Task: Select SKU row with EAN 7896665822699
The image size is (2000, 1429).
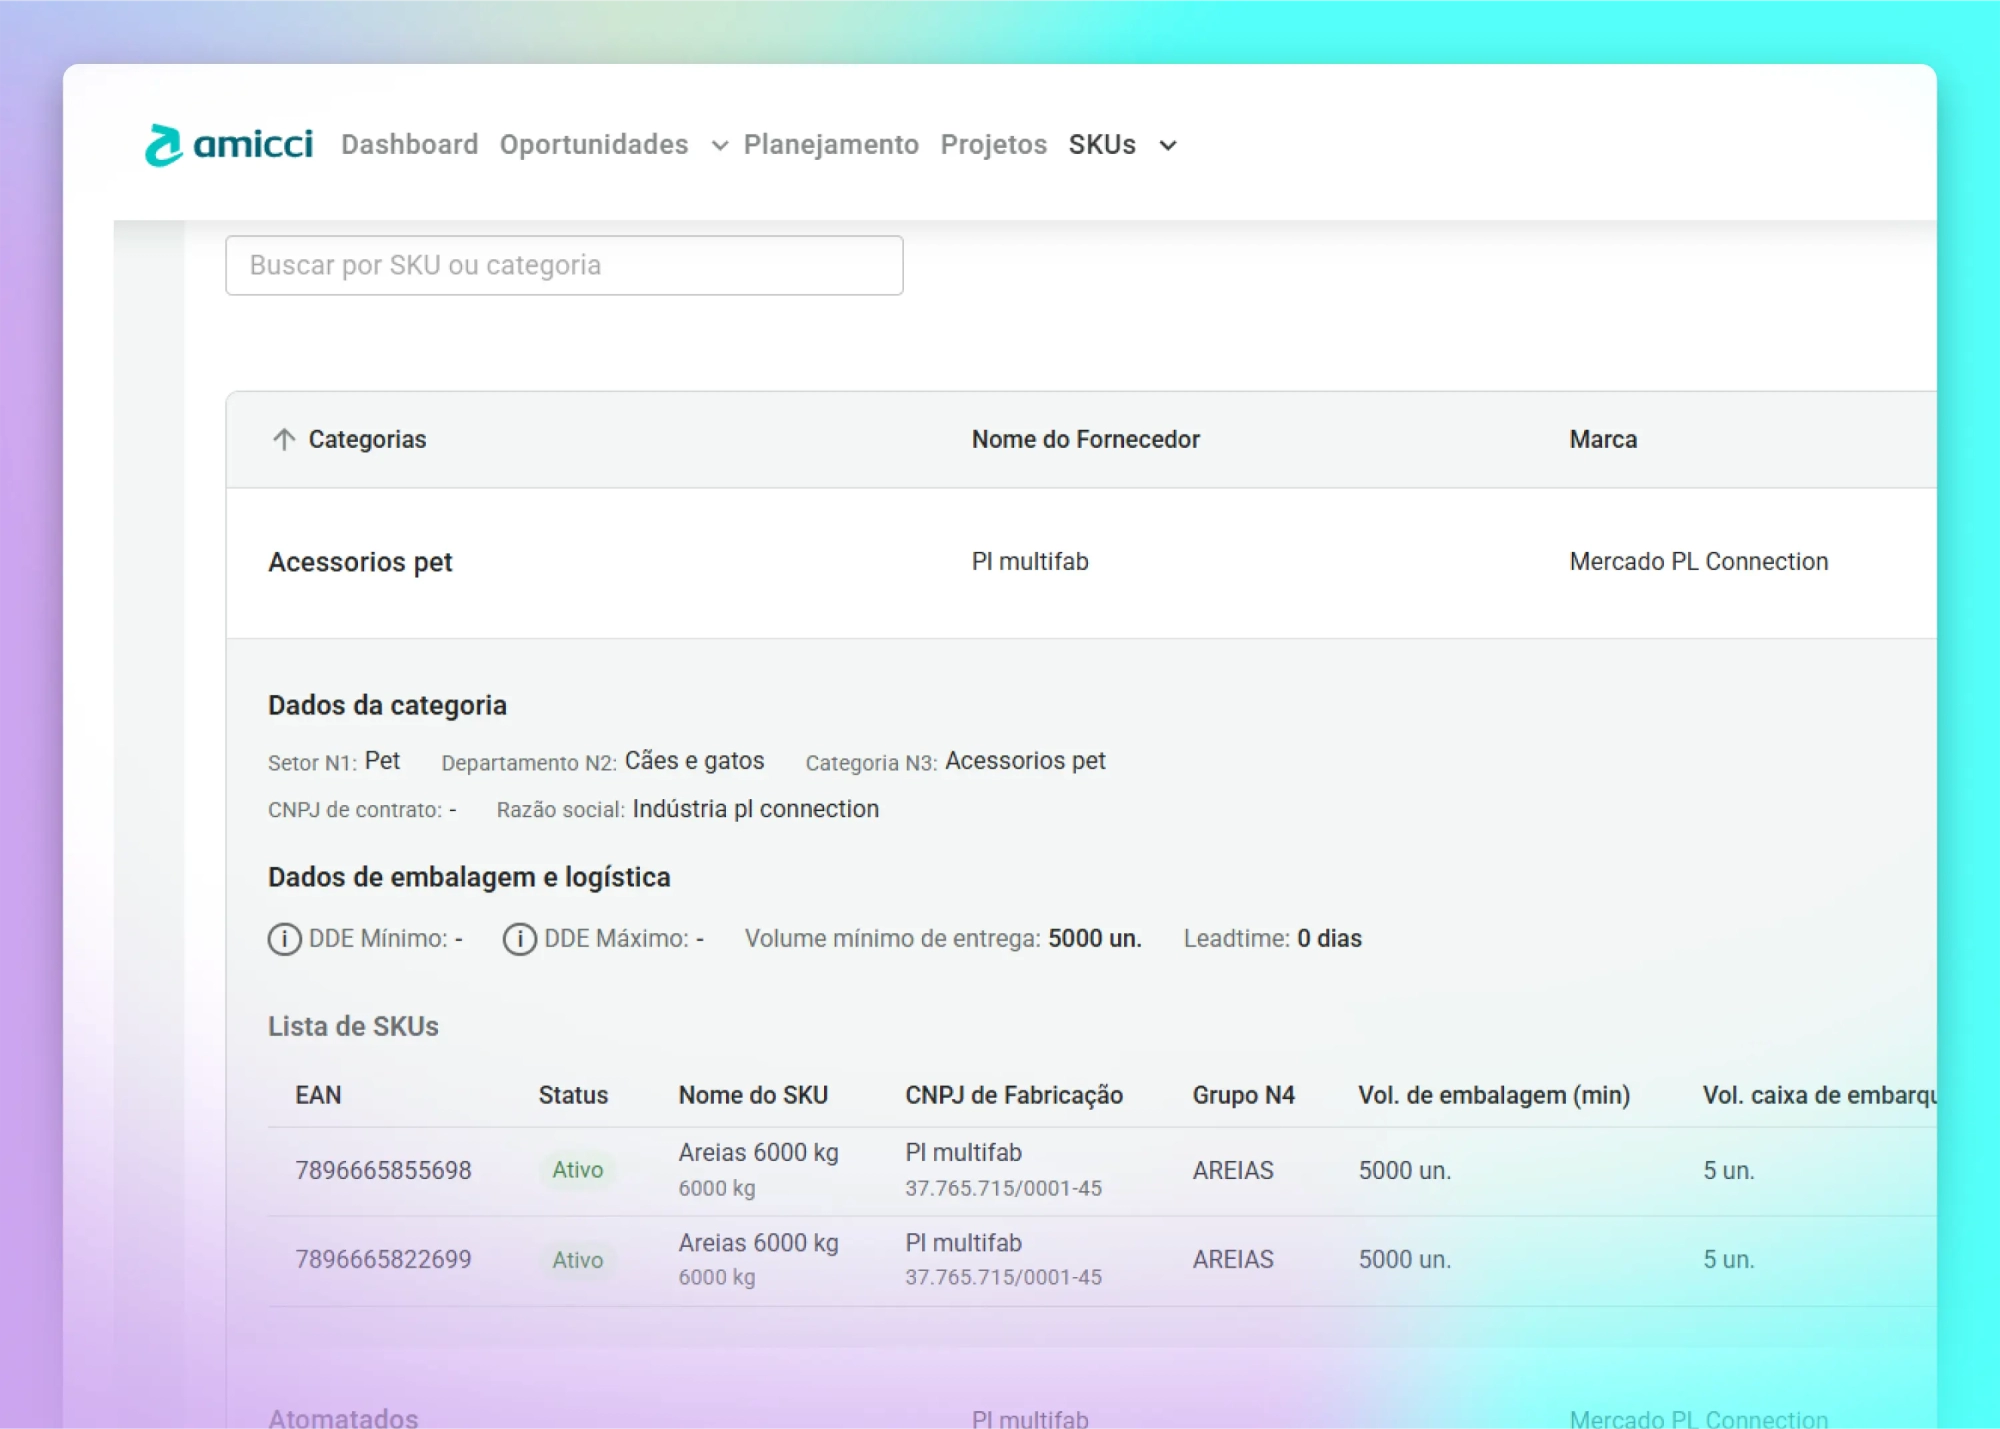Action: (x=383, y=1259)
